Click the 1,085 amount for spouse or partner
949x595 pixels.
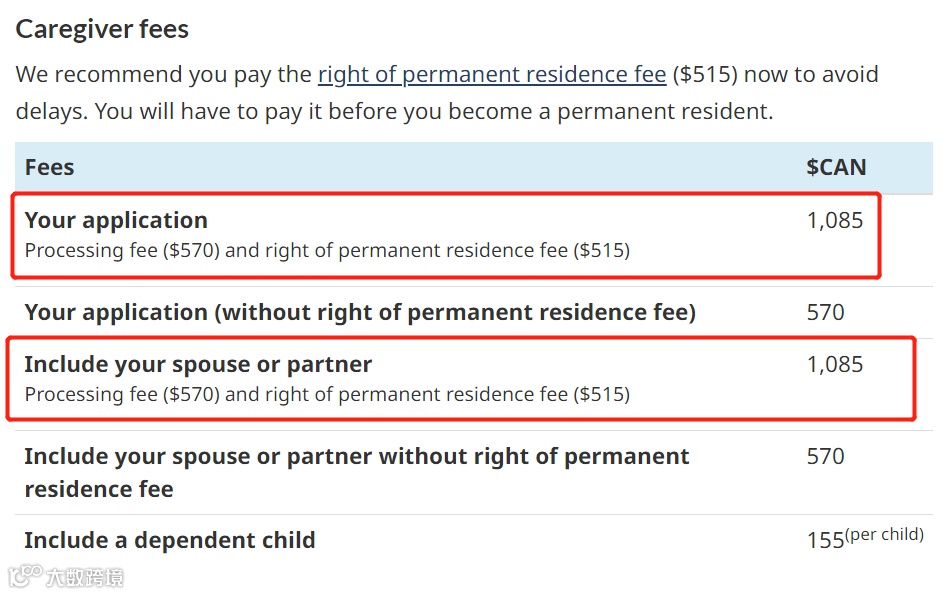point(835,364)
